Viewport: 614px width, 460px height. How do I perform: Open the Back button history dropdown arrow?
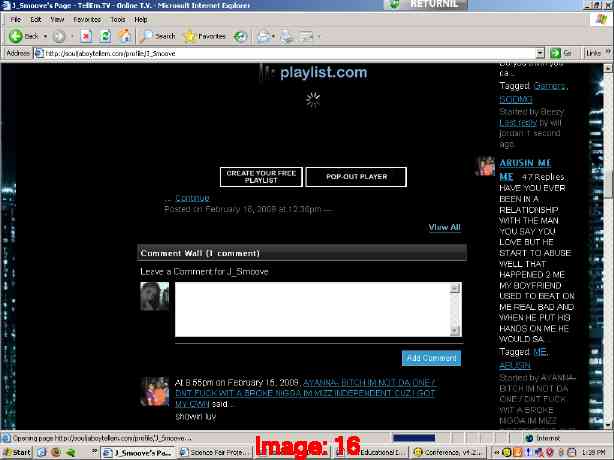(45, 36)
